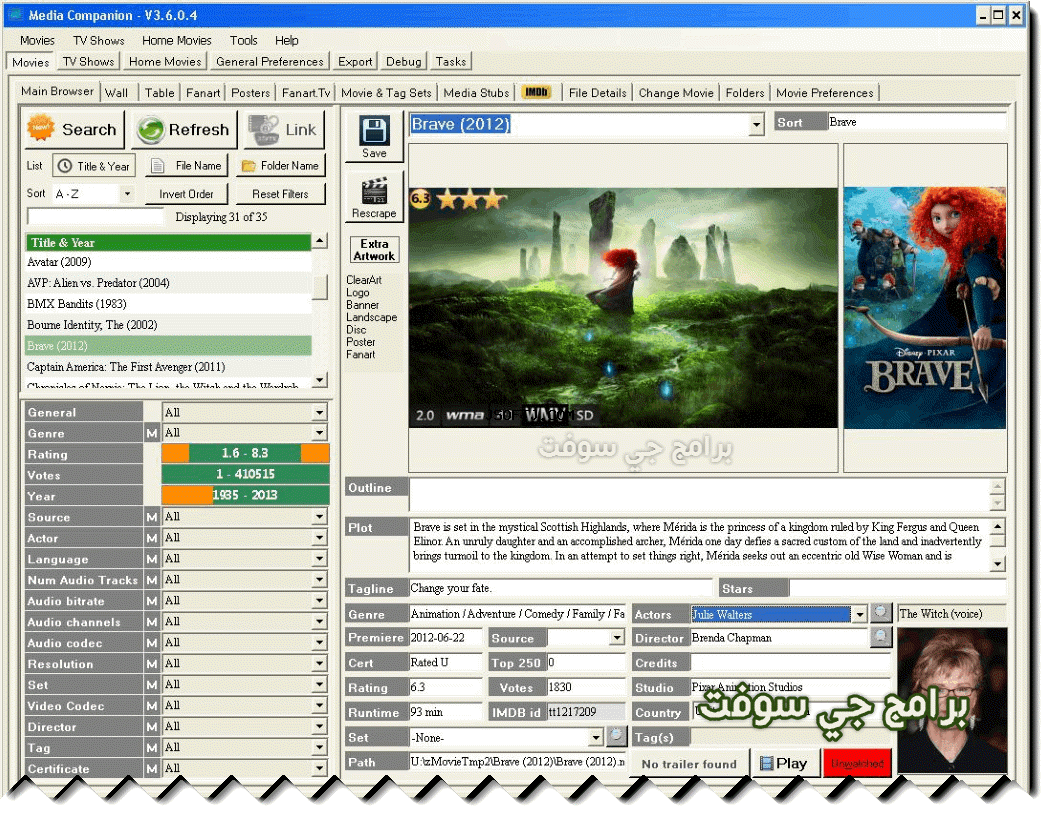Viewport: 1060px width, 830px height.
Task: Open the movie title Brave (2012) dropdown
Action: (x=756, y=124)
